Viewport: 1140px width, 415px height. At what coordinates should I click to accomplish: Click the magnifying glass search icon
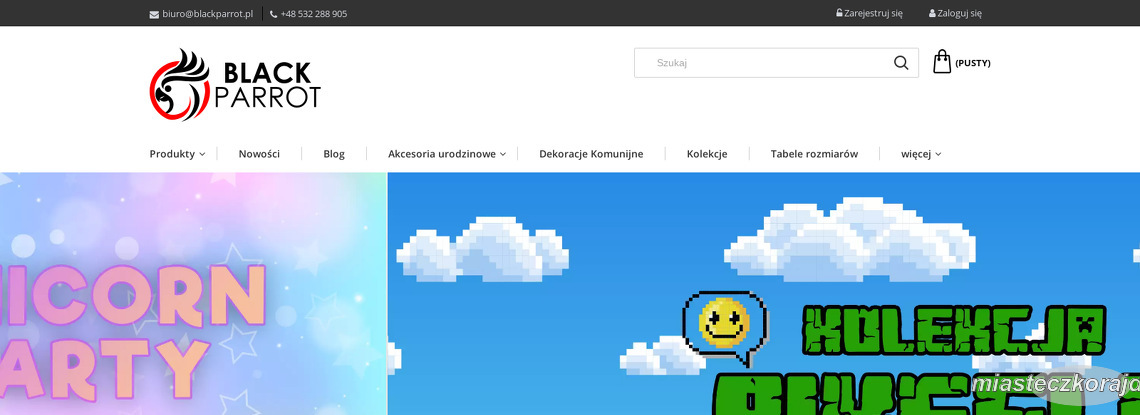coord(901,63)
